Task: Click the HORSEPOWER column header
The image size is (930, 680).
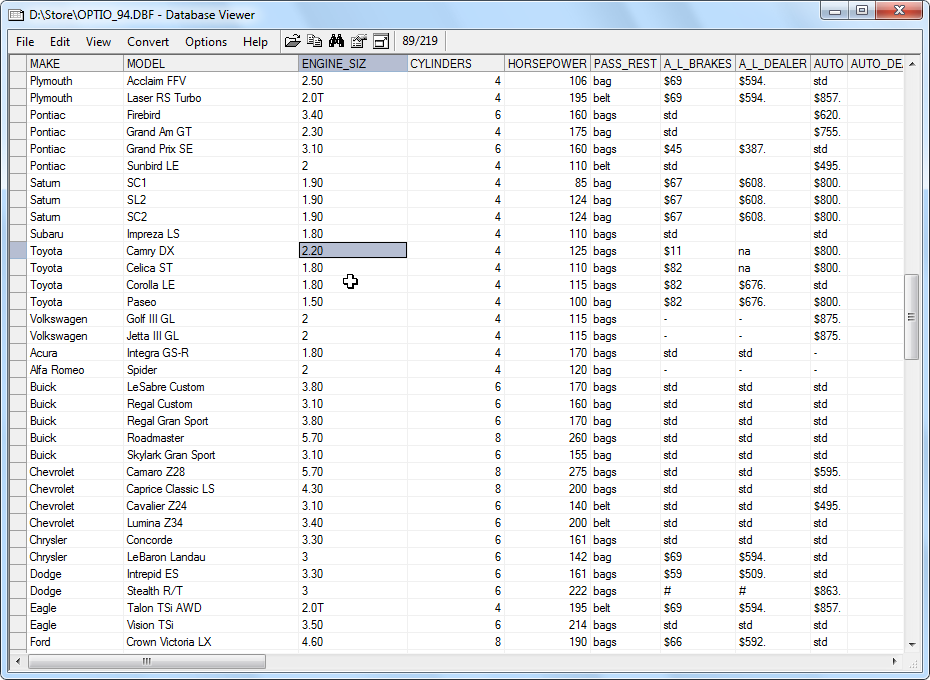Action: [x=547, y=63]
